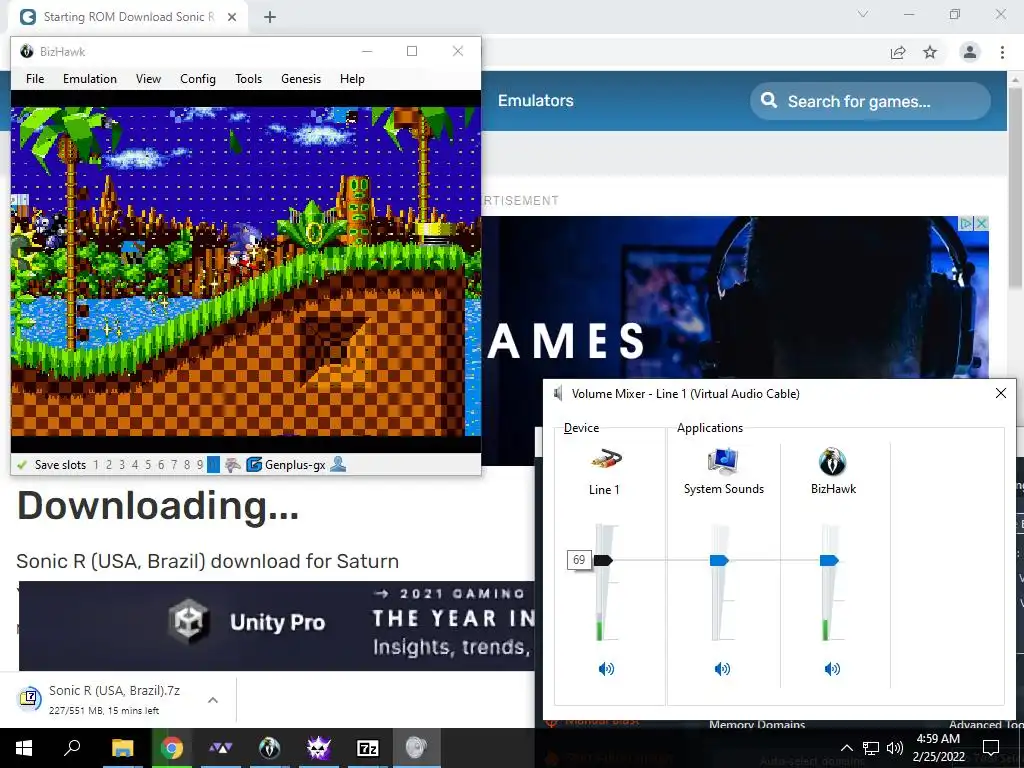Image resolution: width=1024 pixels, height=768 pixels.
Task: Open Chrome tab search chevron
Action: 863,14
